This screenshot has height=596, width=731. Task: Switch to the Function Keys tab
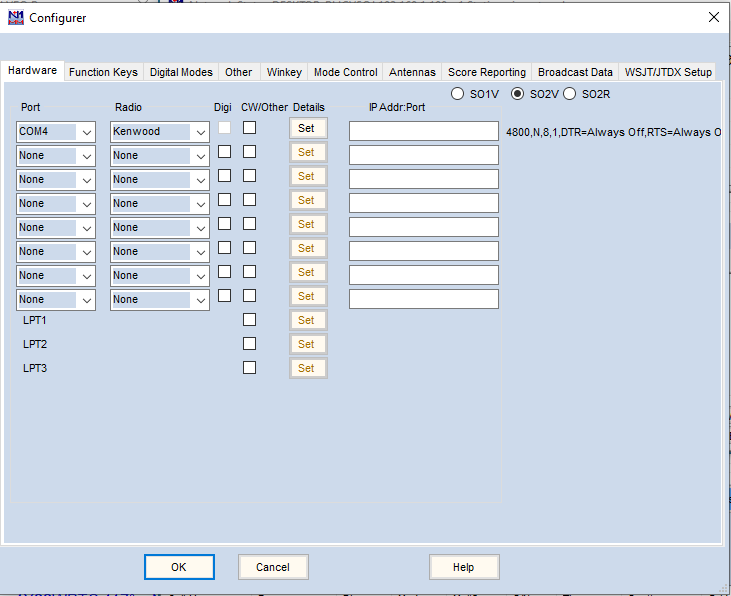pos(103,72)
